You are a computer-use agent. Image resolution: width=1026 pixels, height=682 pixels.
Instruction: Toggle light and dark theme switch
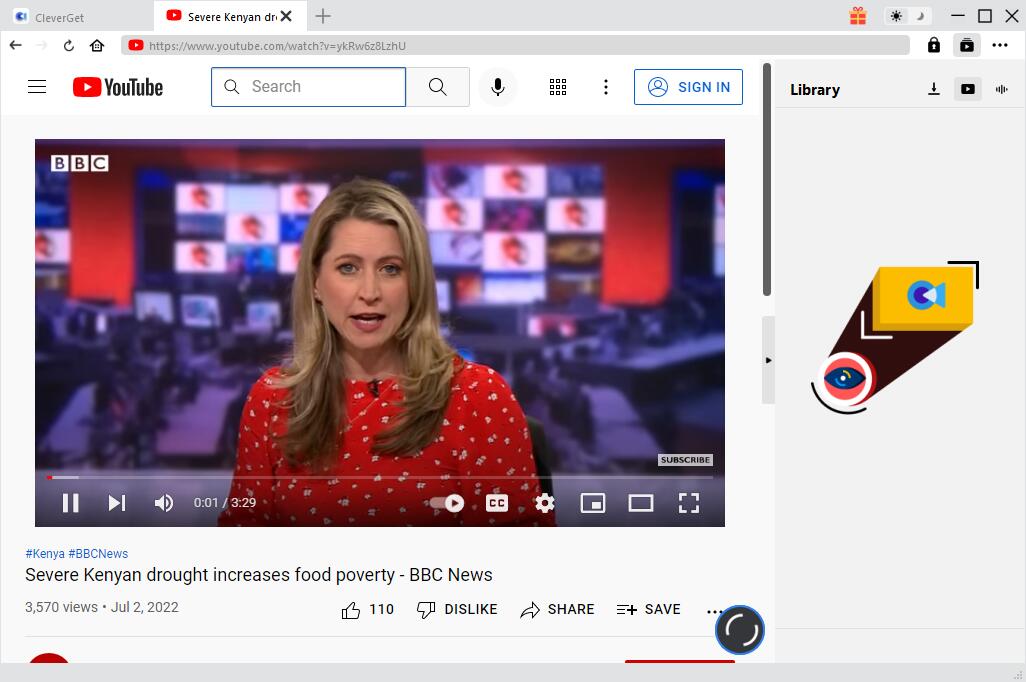coord(907,16)
